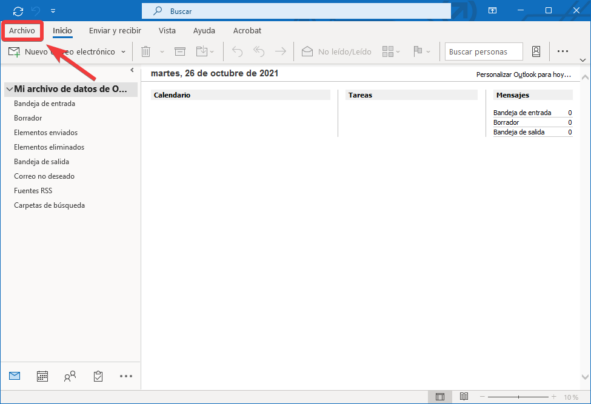Open the Quick Access Toolbar customize dropdown

tap(53, 11)
